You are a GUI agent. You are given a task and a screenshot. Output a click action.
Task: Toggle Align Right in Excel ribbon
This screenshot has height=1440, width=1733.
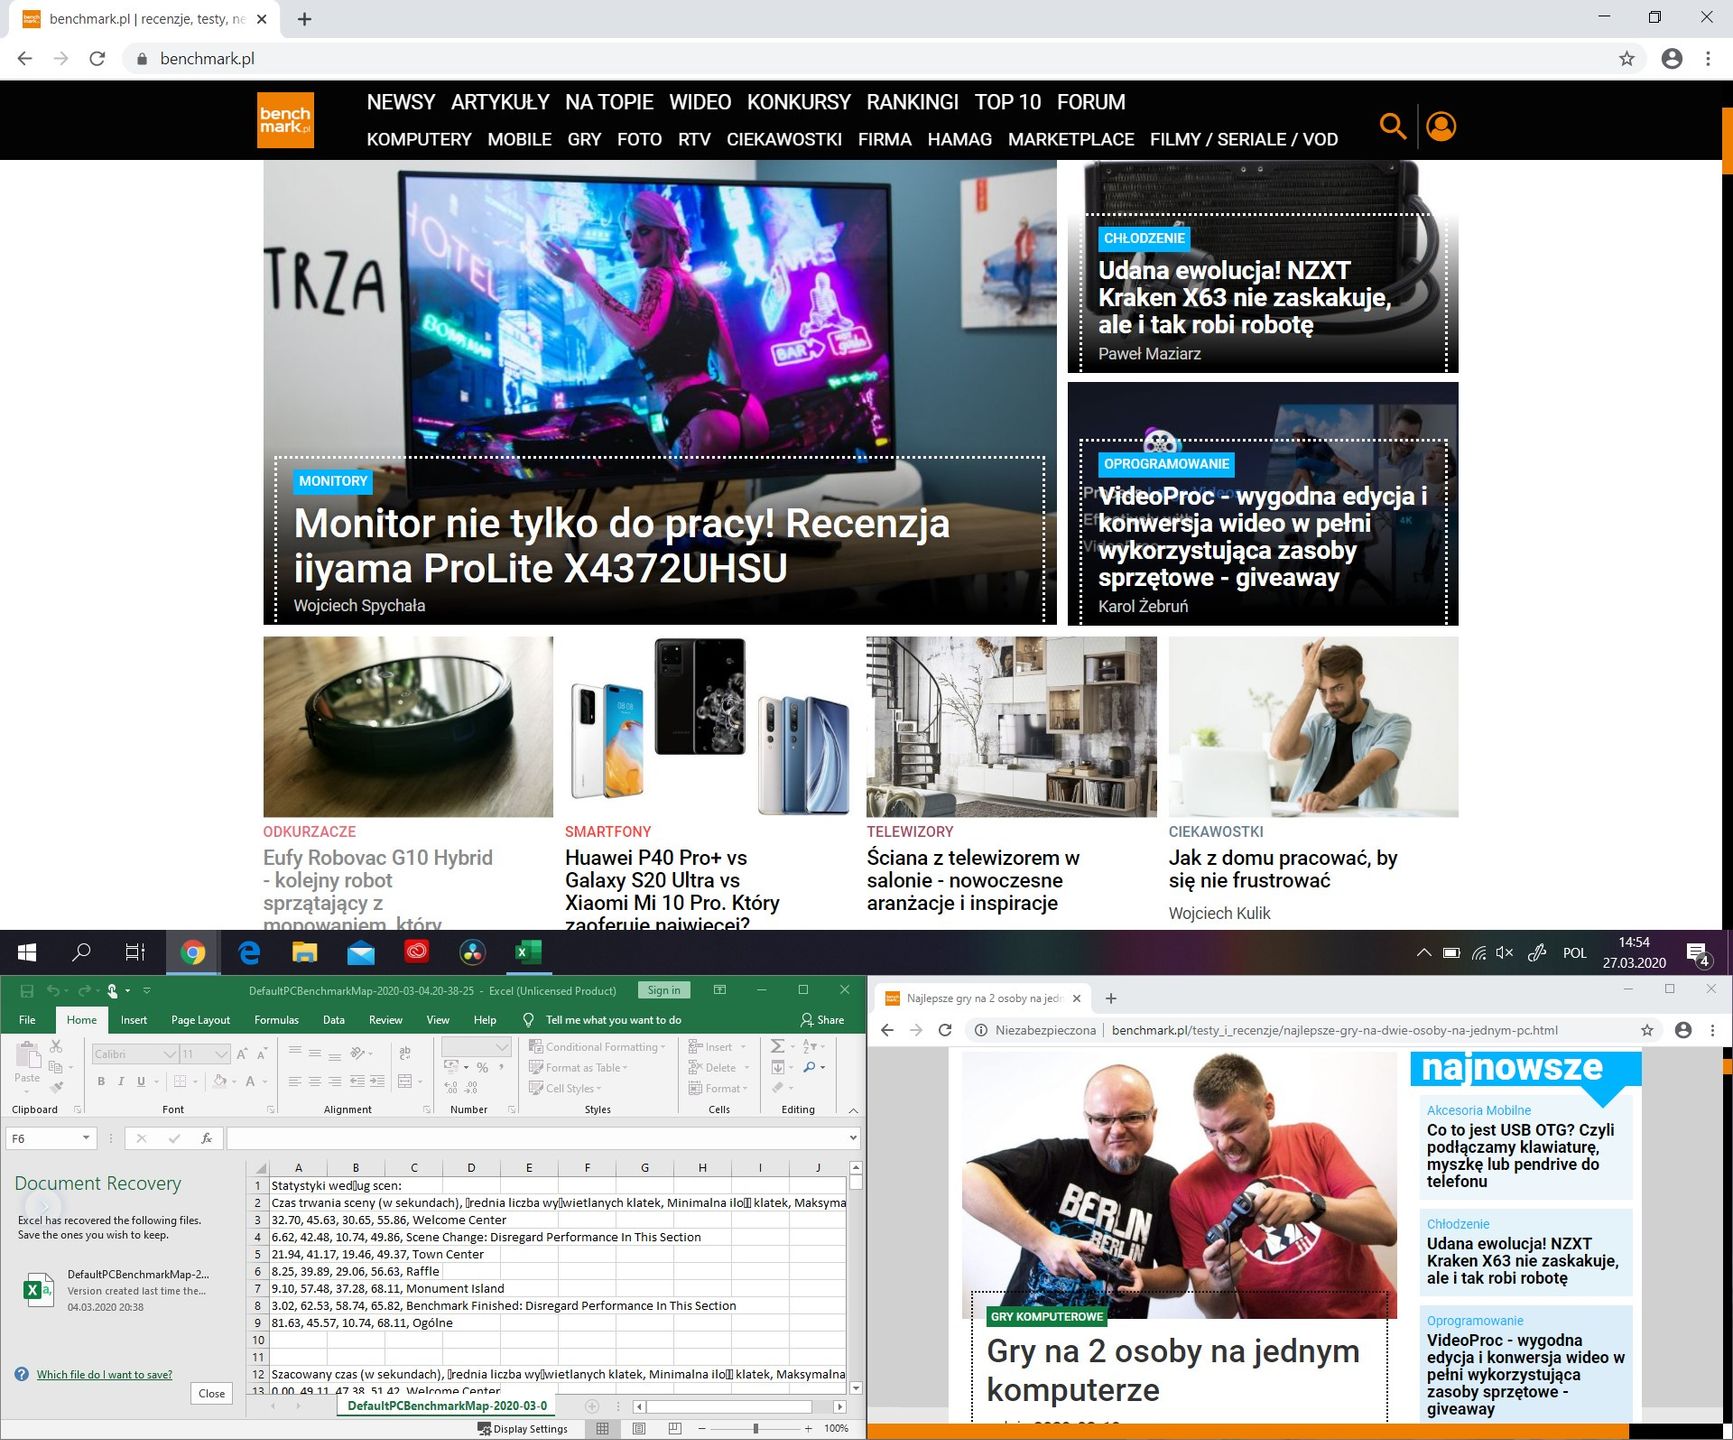(x=335, y=1081)
